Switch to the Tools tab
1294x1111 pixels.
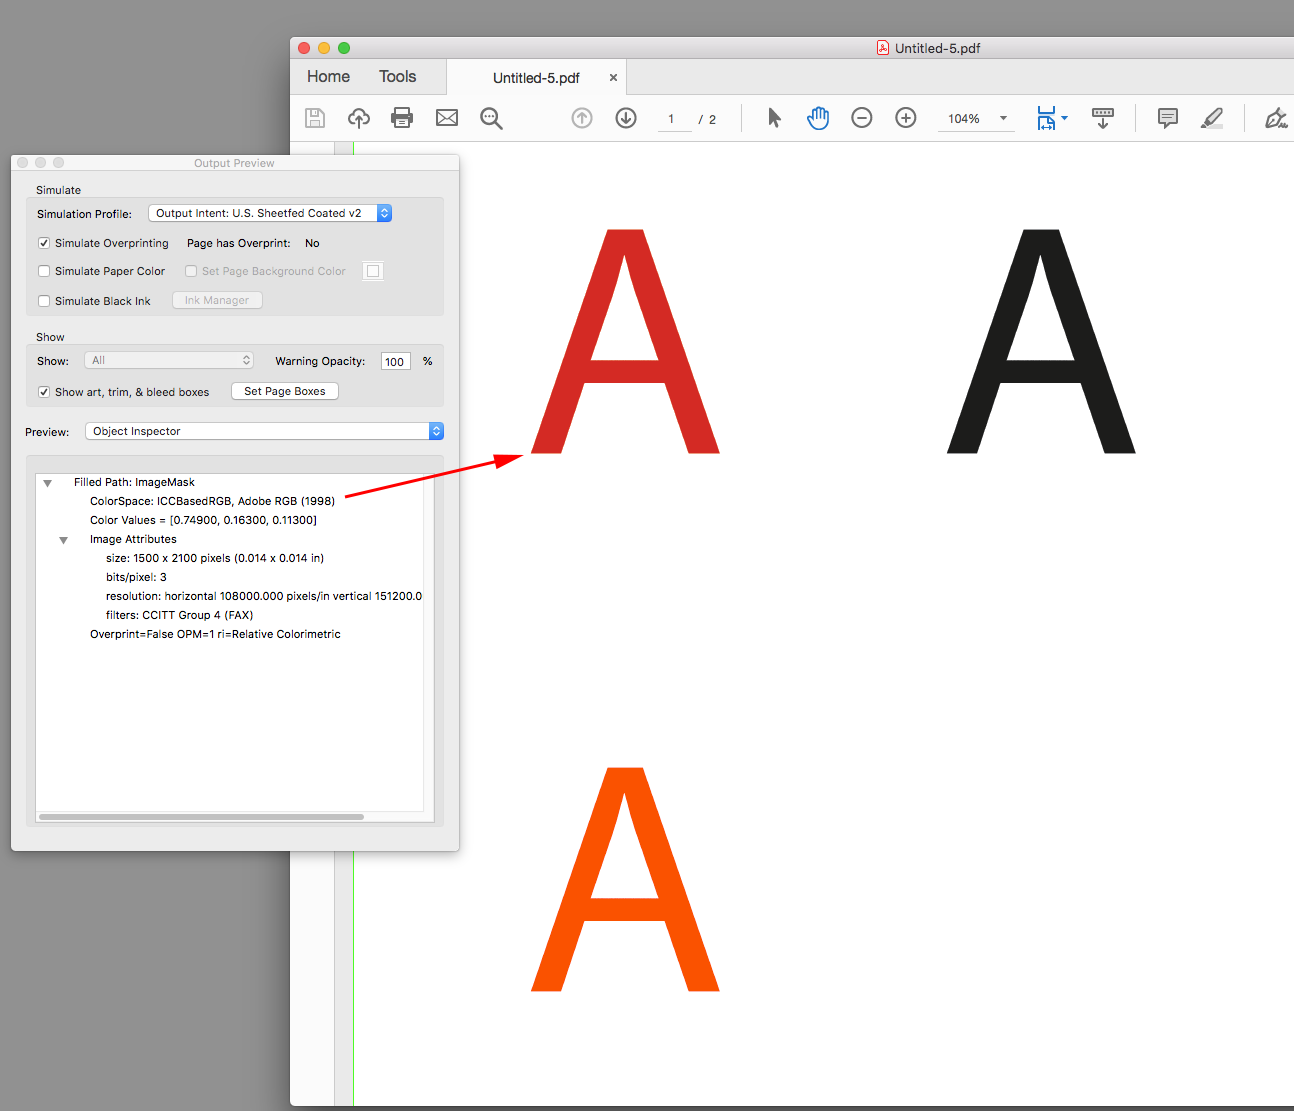(397, 76)
